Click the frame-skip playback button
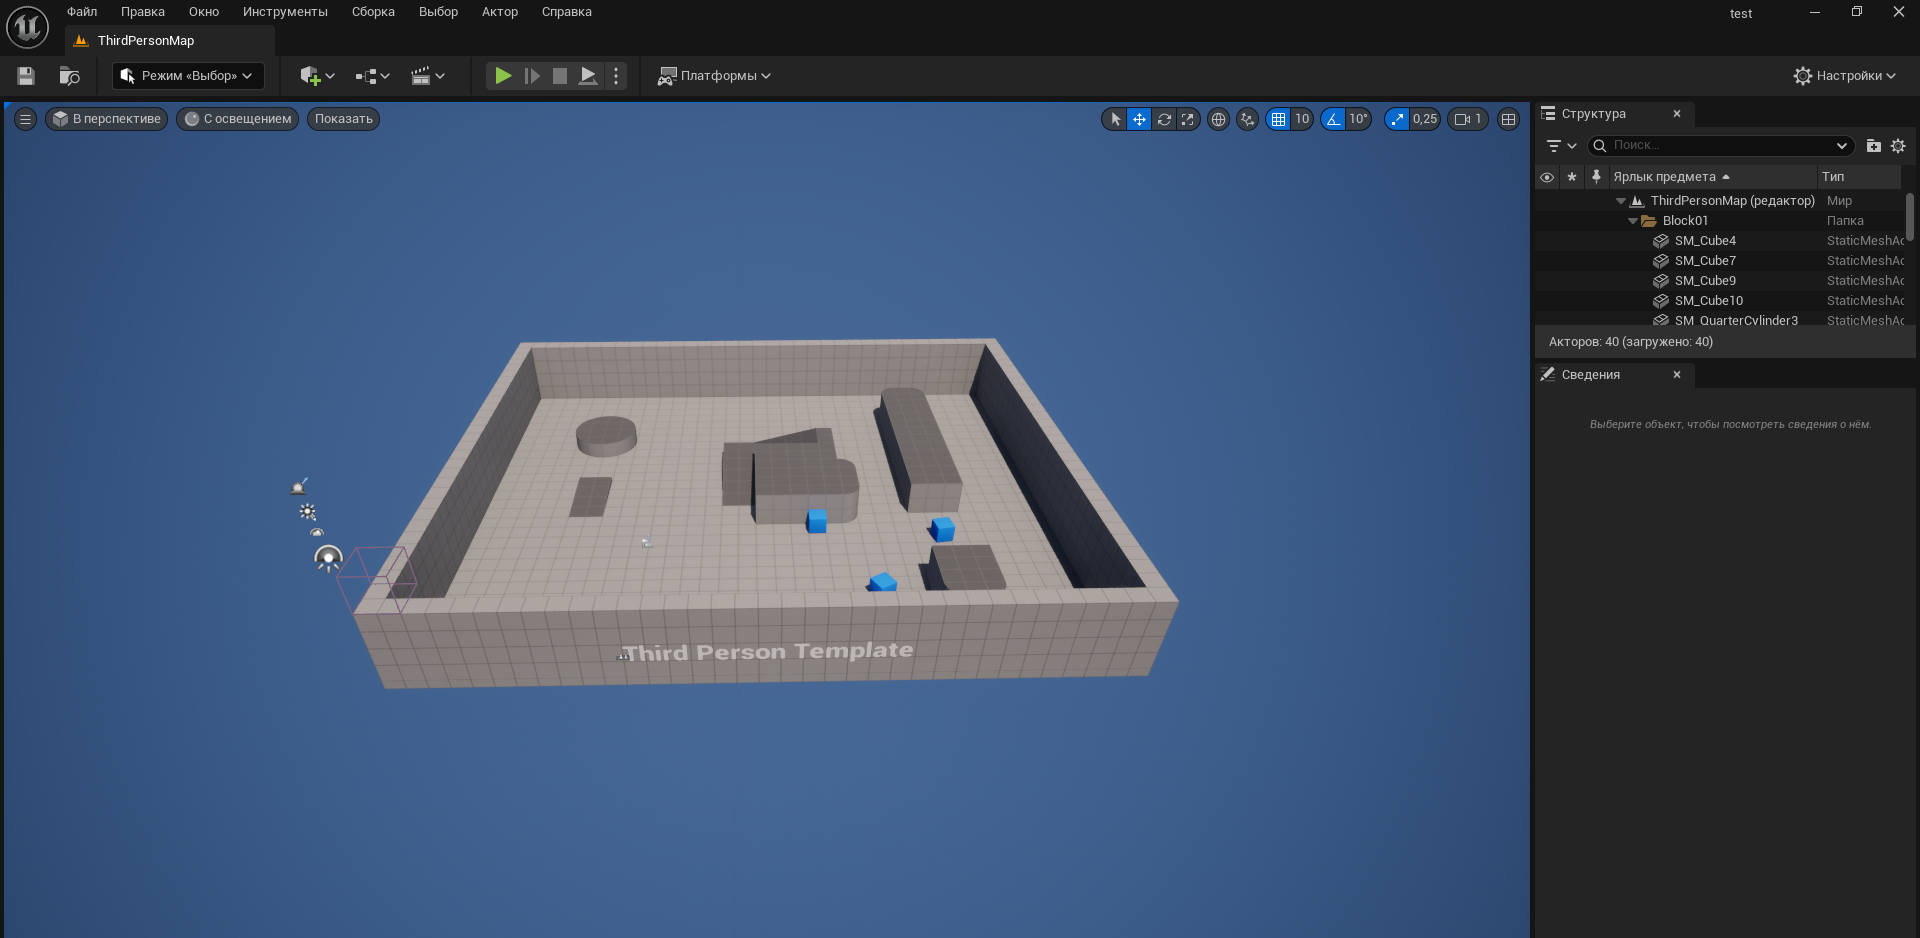The width and height of the screenshot is (1920, 938). pos(532,76)
